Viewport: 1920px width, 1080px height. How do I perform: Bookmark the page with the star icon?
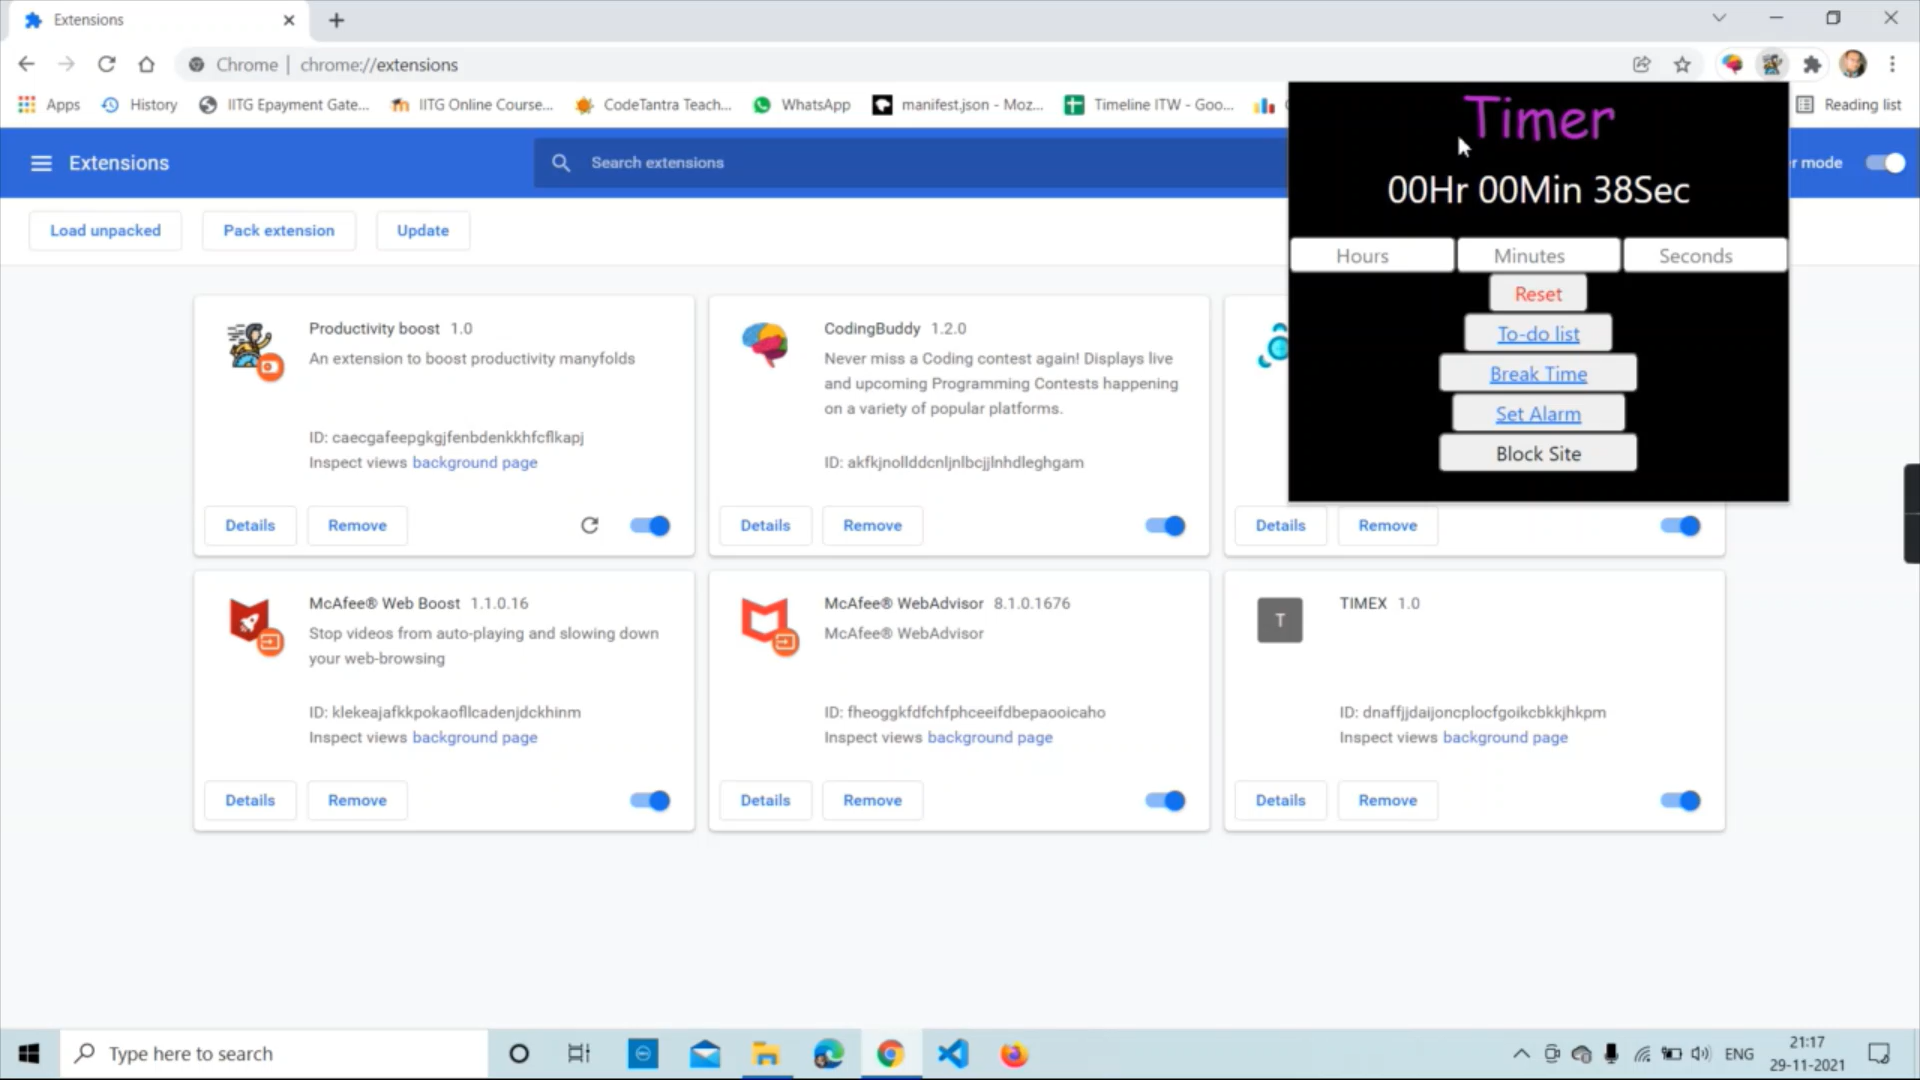click(x=1682, y=63)
